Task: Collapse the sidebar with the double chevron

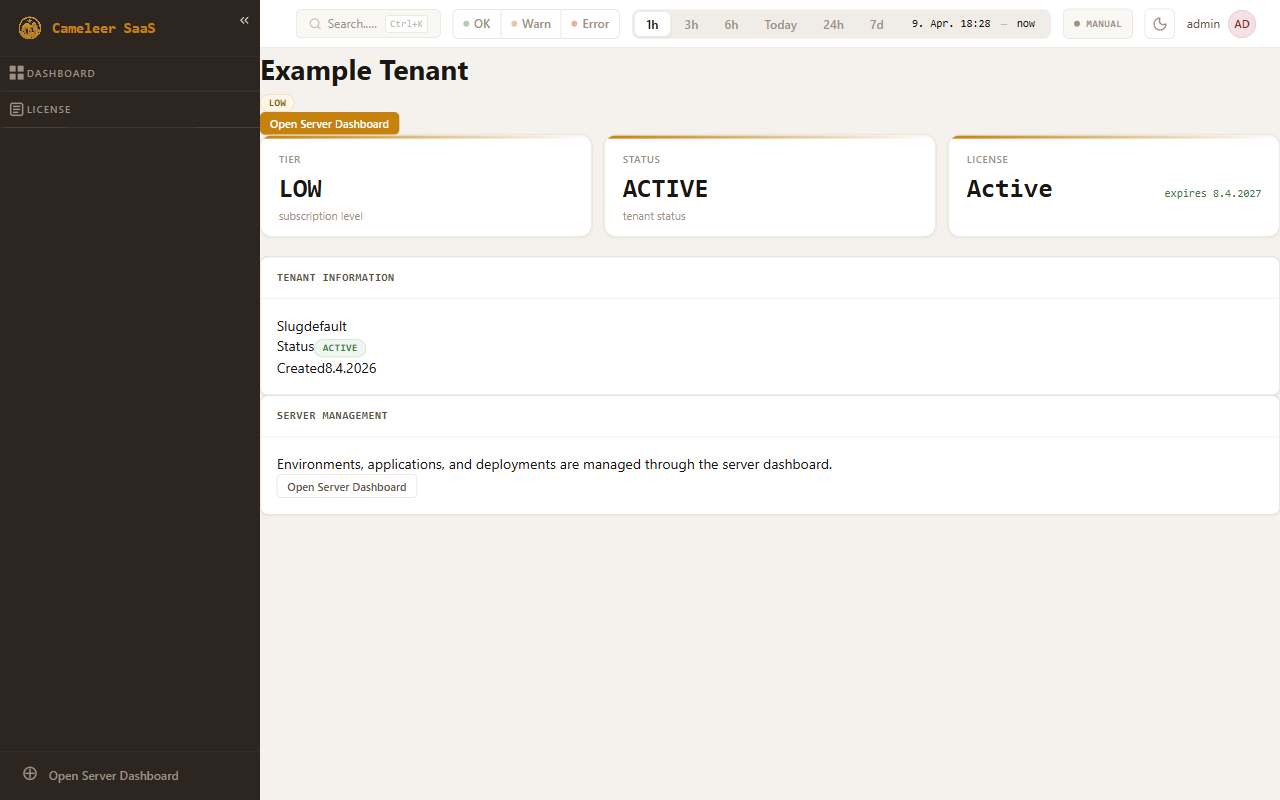Action: coord(244,20)
